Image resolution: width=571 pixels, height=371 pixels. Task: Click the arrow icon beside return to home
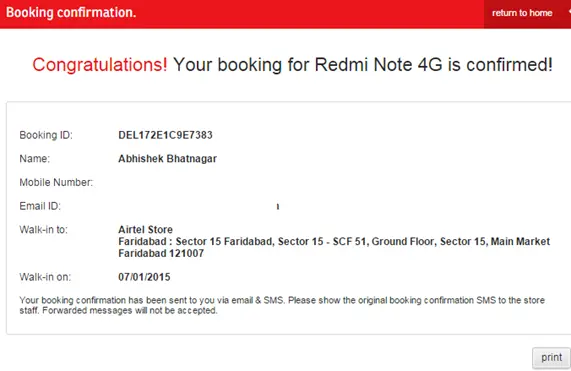coord(569,12)
